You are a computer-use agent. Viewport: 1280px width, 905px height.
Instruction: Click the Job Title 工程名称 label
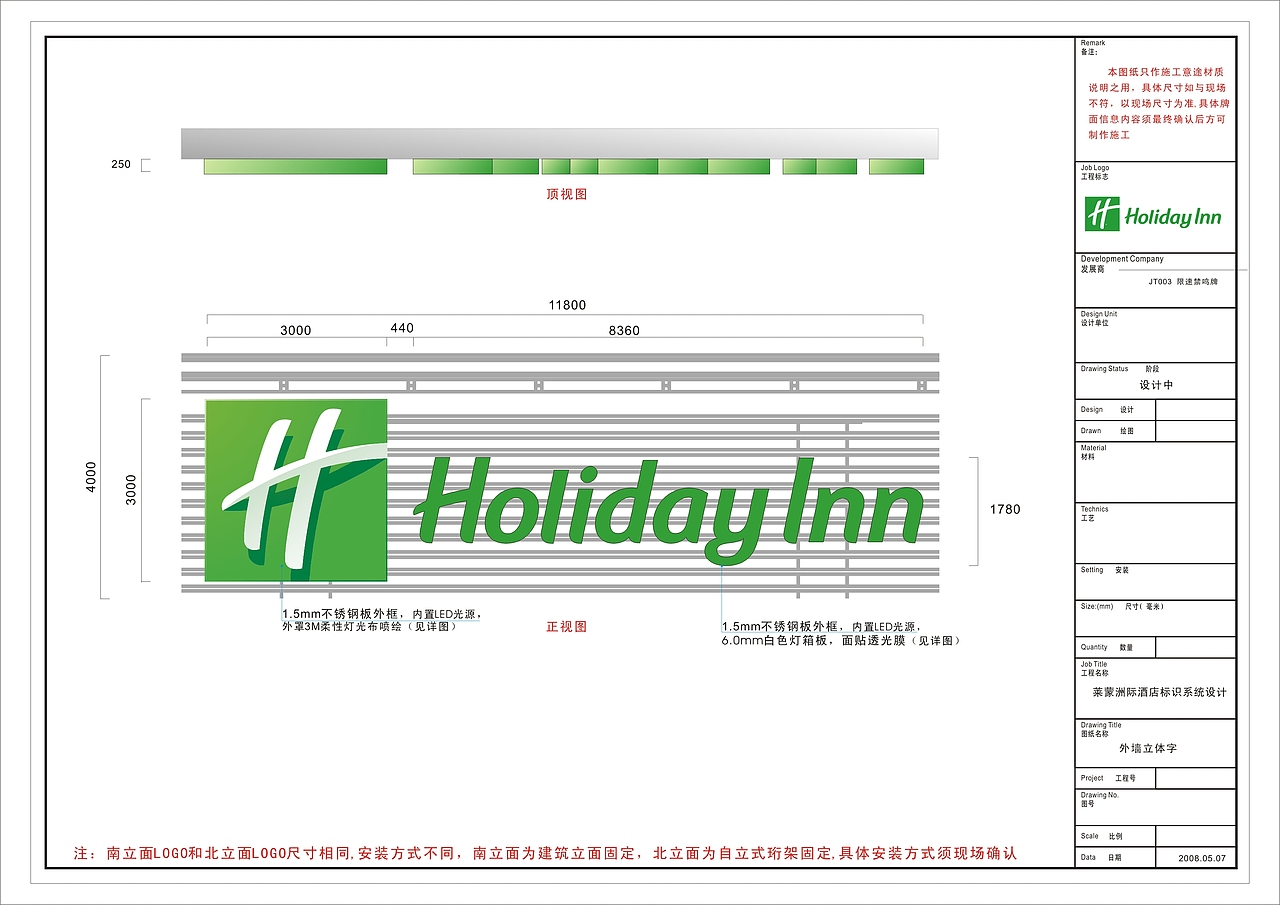[1094, 668]
